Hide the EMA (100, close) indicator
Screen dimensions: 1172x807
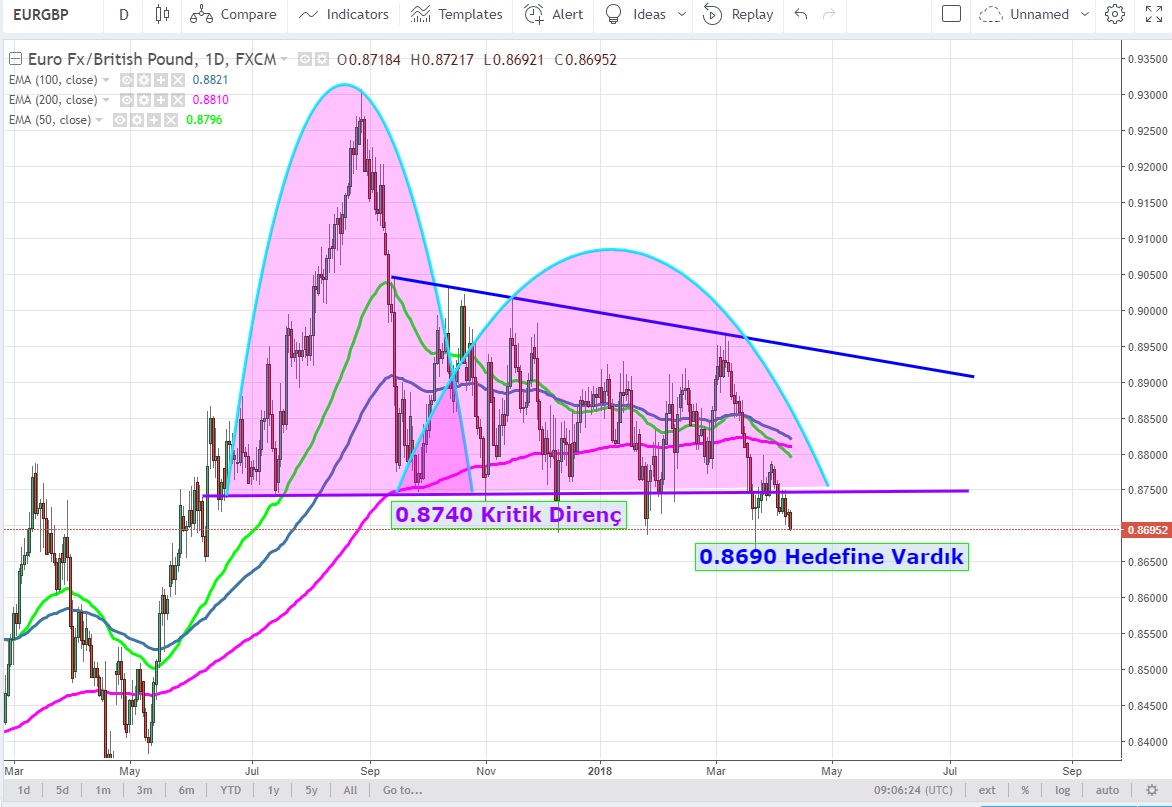click(126, 80)
